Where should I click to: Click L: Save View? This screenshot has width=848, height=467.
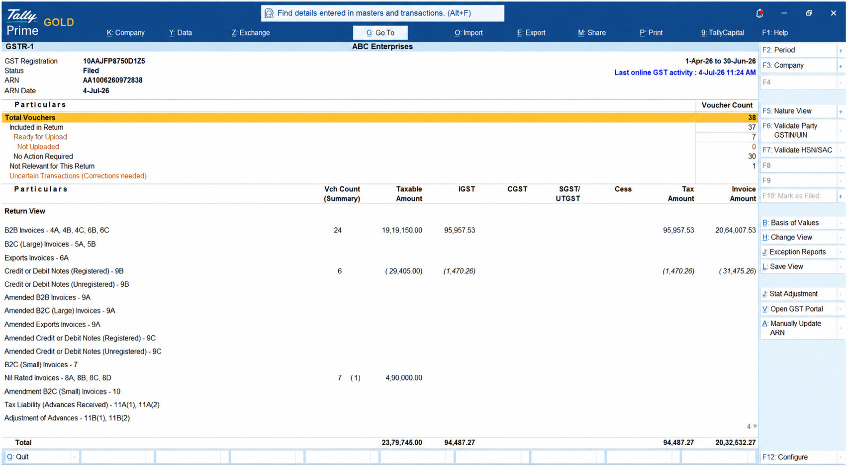799,266
